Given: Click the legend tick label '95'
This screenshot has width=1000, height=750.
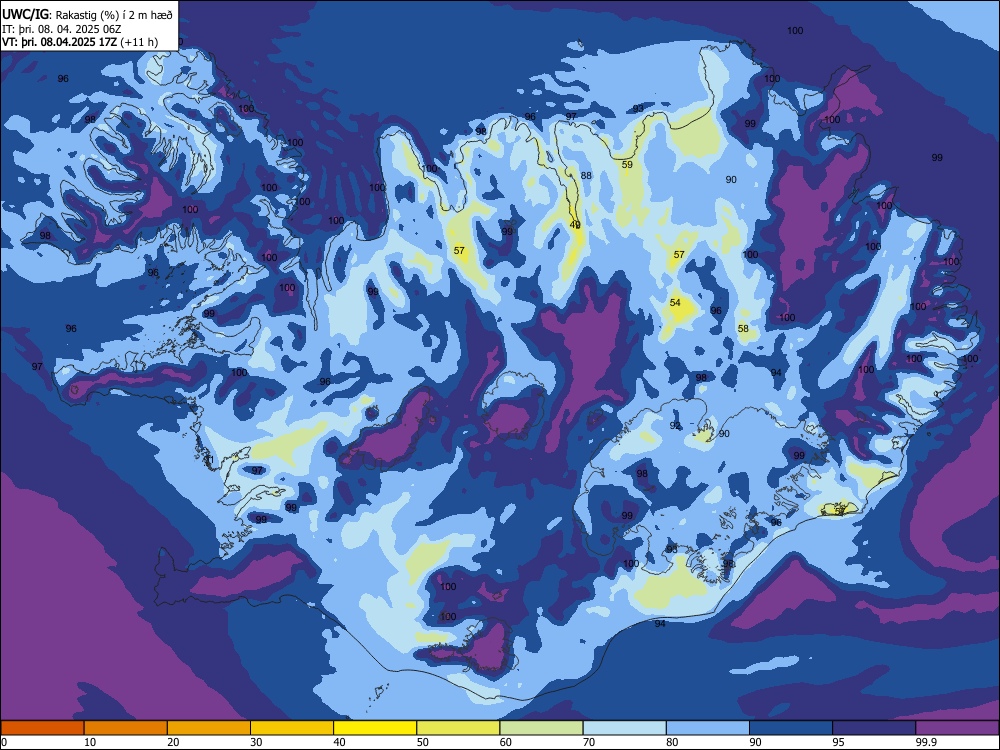Looking at the screenshot, I should pos(839,742).
